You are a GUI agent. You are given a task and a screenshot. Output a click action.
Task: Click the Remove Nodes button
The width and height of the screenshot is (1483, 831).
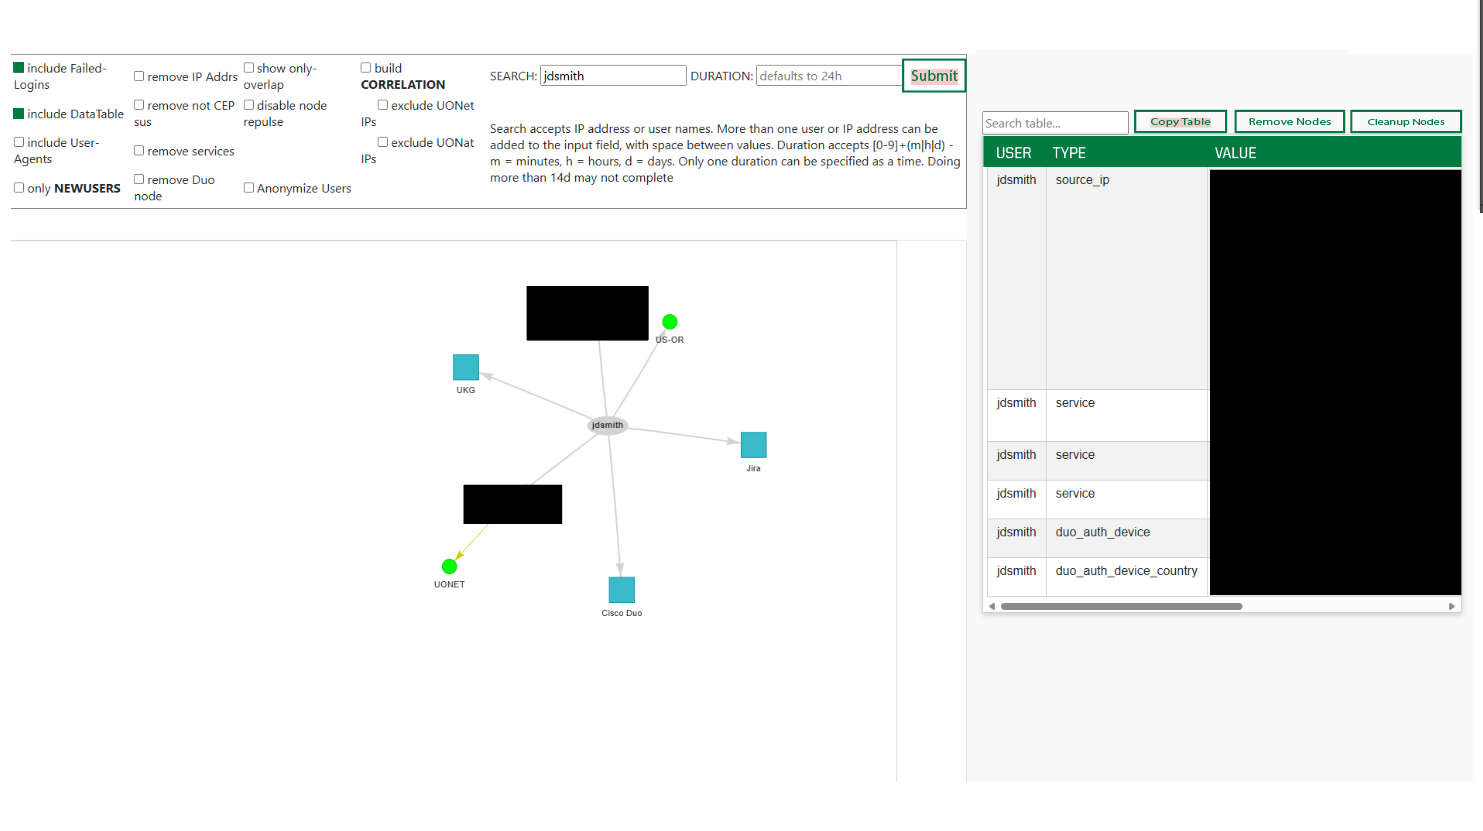click(x=1290, y=122)
